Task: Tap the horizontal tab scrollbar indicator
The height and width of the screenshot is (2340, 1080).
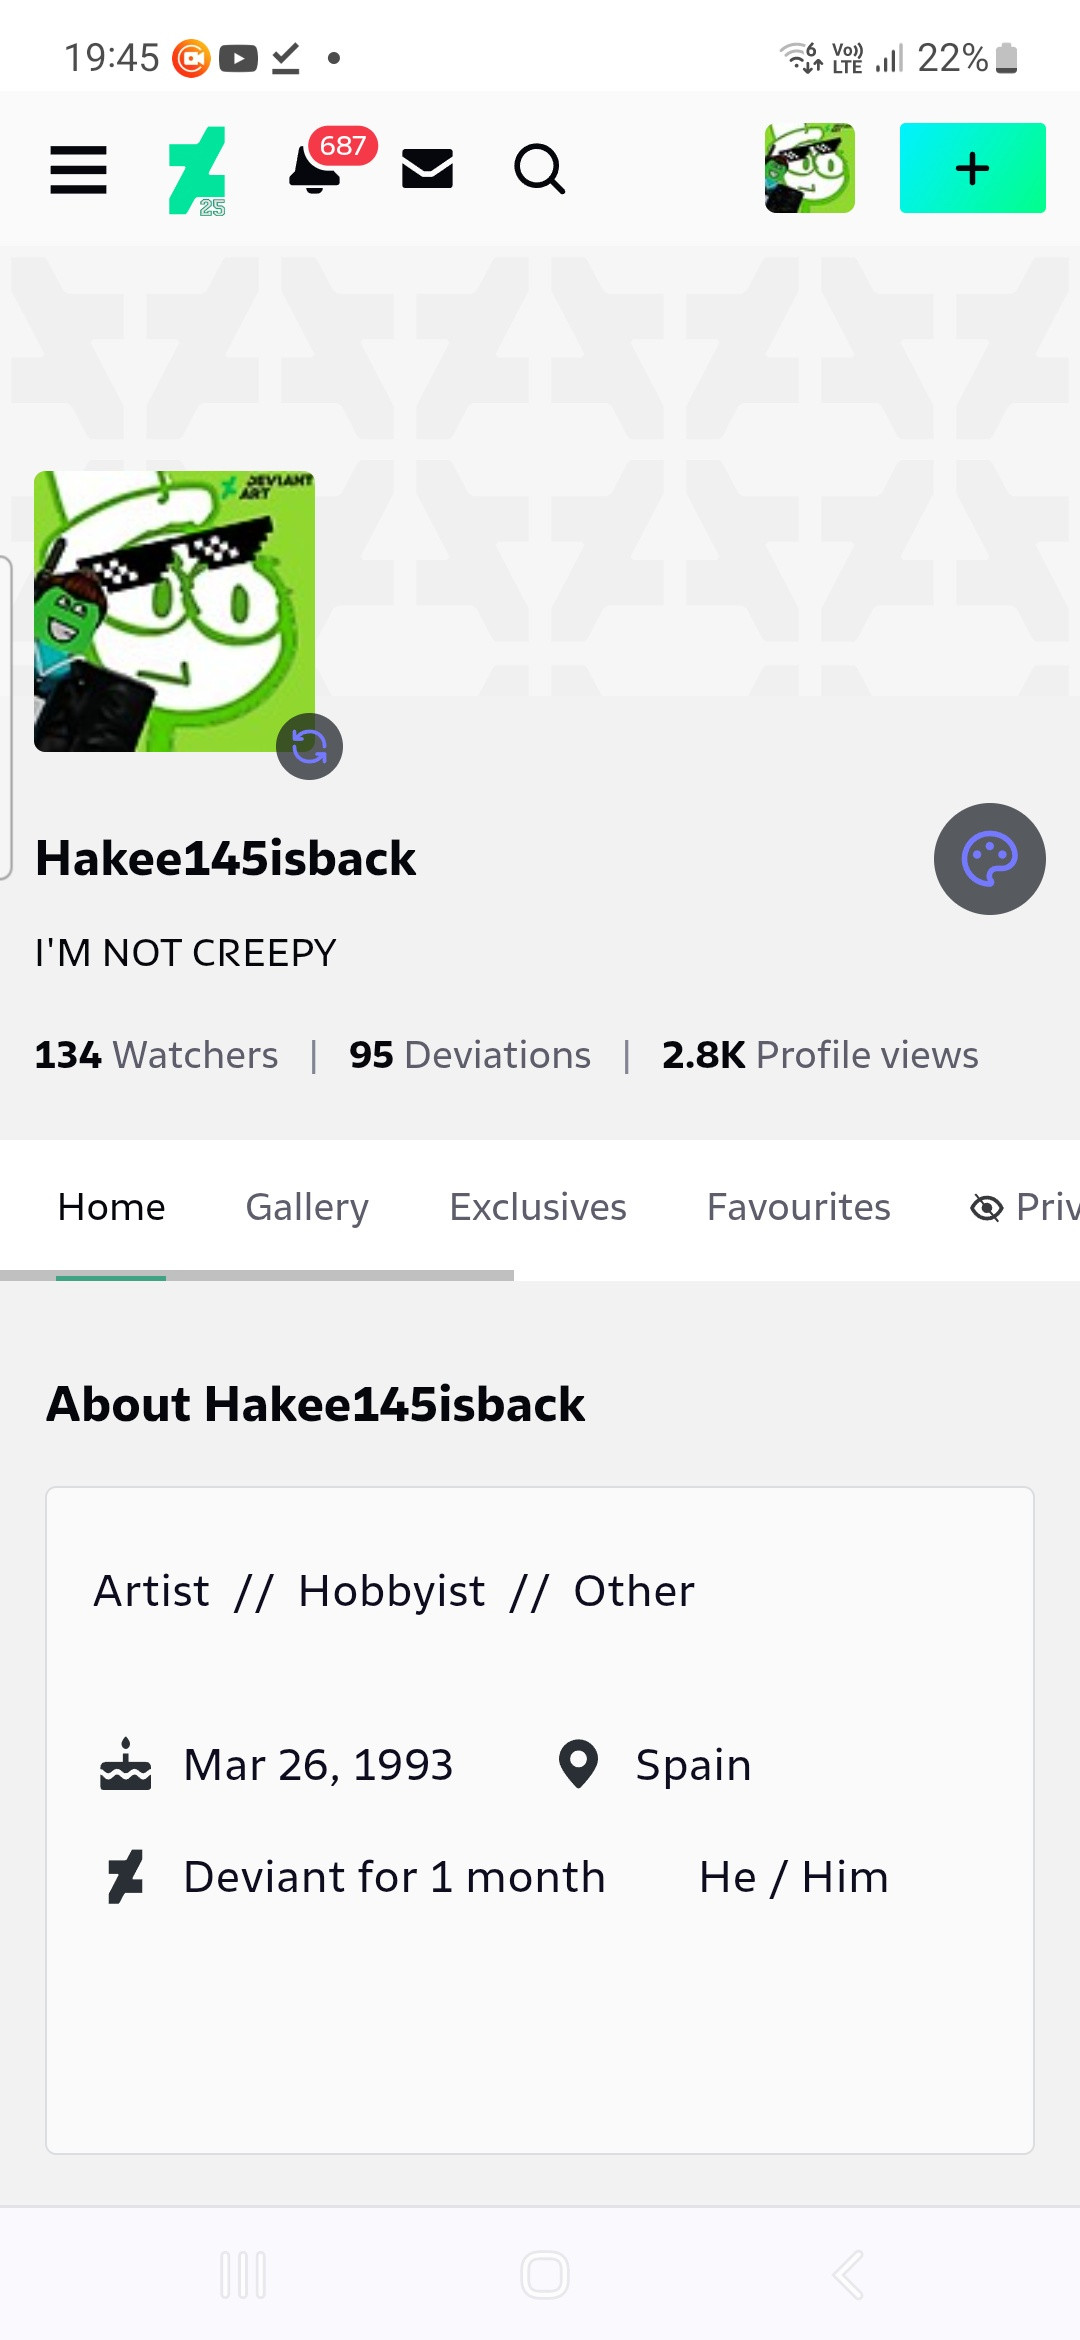Action: pyautogui.click(x=257, y=1276)
